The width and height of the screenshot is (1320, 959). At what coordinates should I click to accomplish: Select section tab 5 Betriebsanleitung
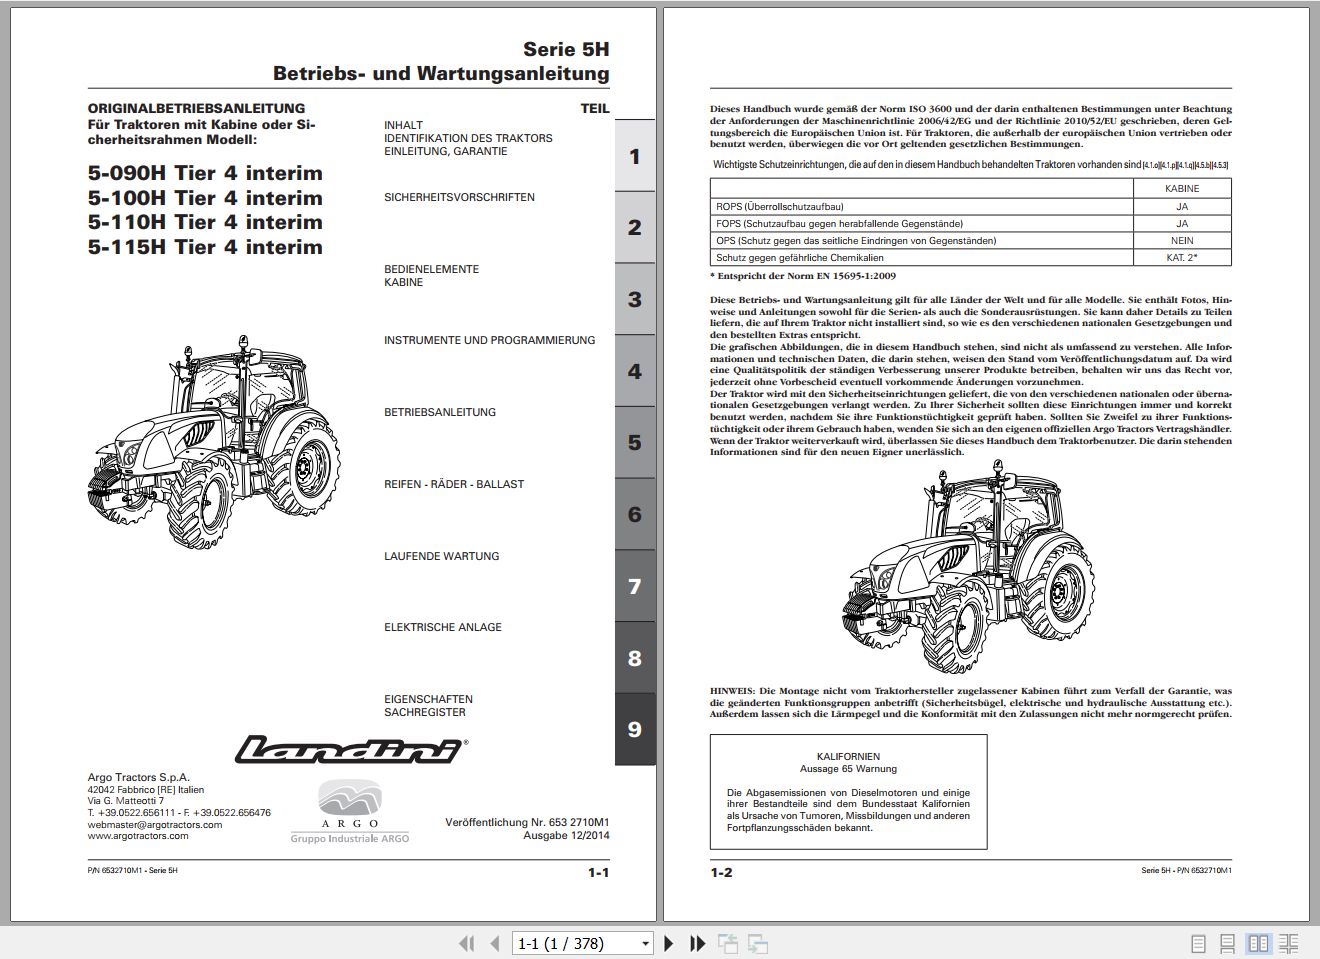point(634,442)
